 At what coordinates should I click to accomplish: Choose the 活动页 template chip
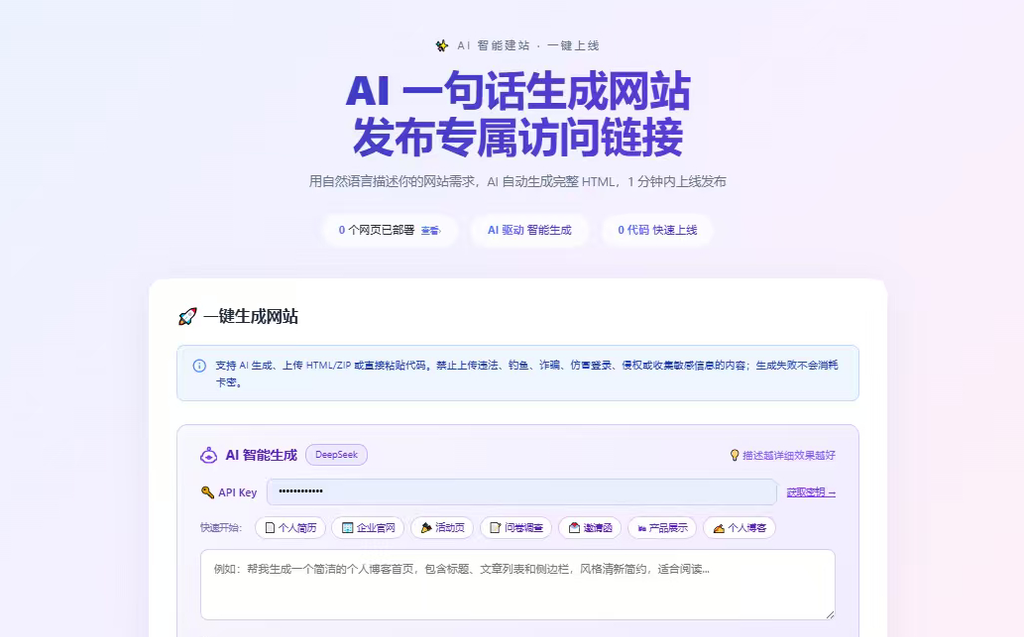point(442,528)
